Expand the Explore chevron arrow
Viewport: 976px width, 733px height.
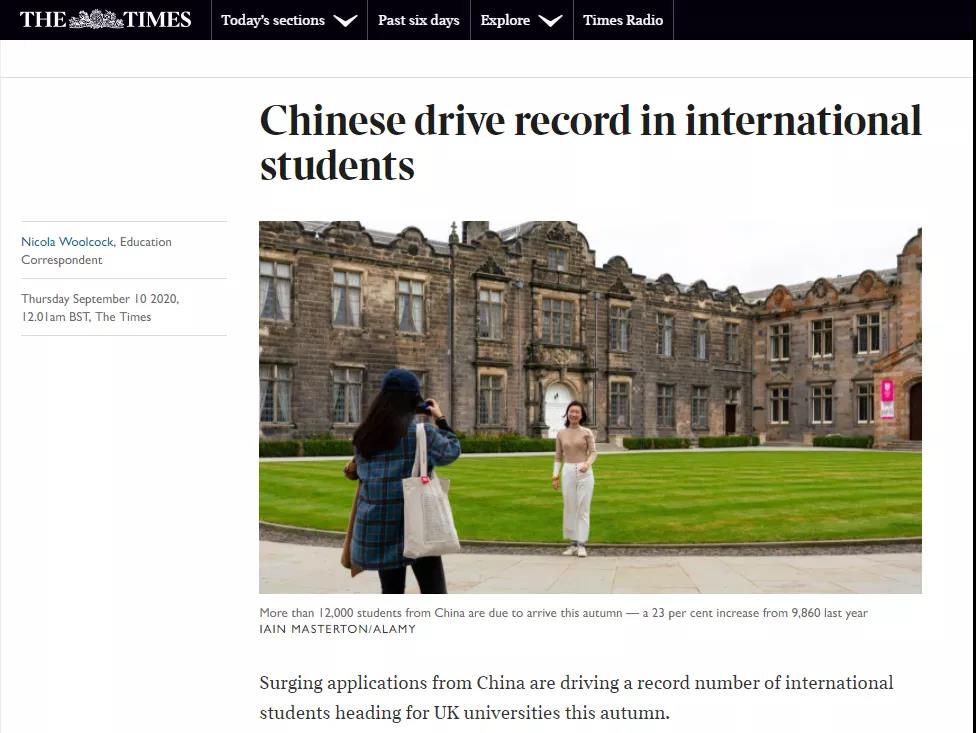[x=550, y=21]
